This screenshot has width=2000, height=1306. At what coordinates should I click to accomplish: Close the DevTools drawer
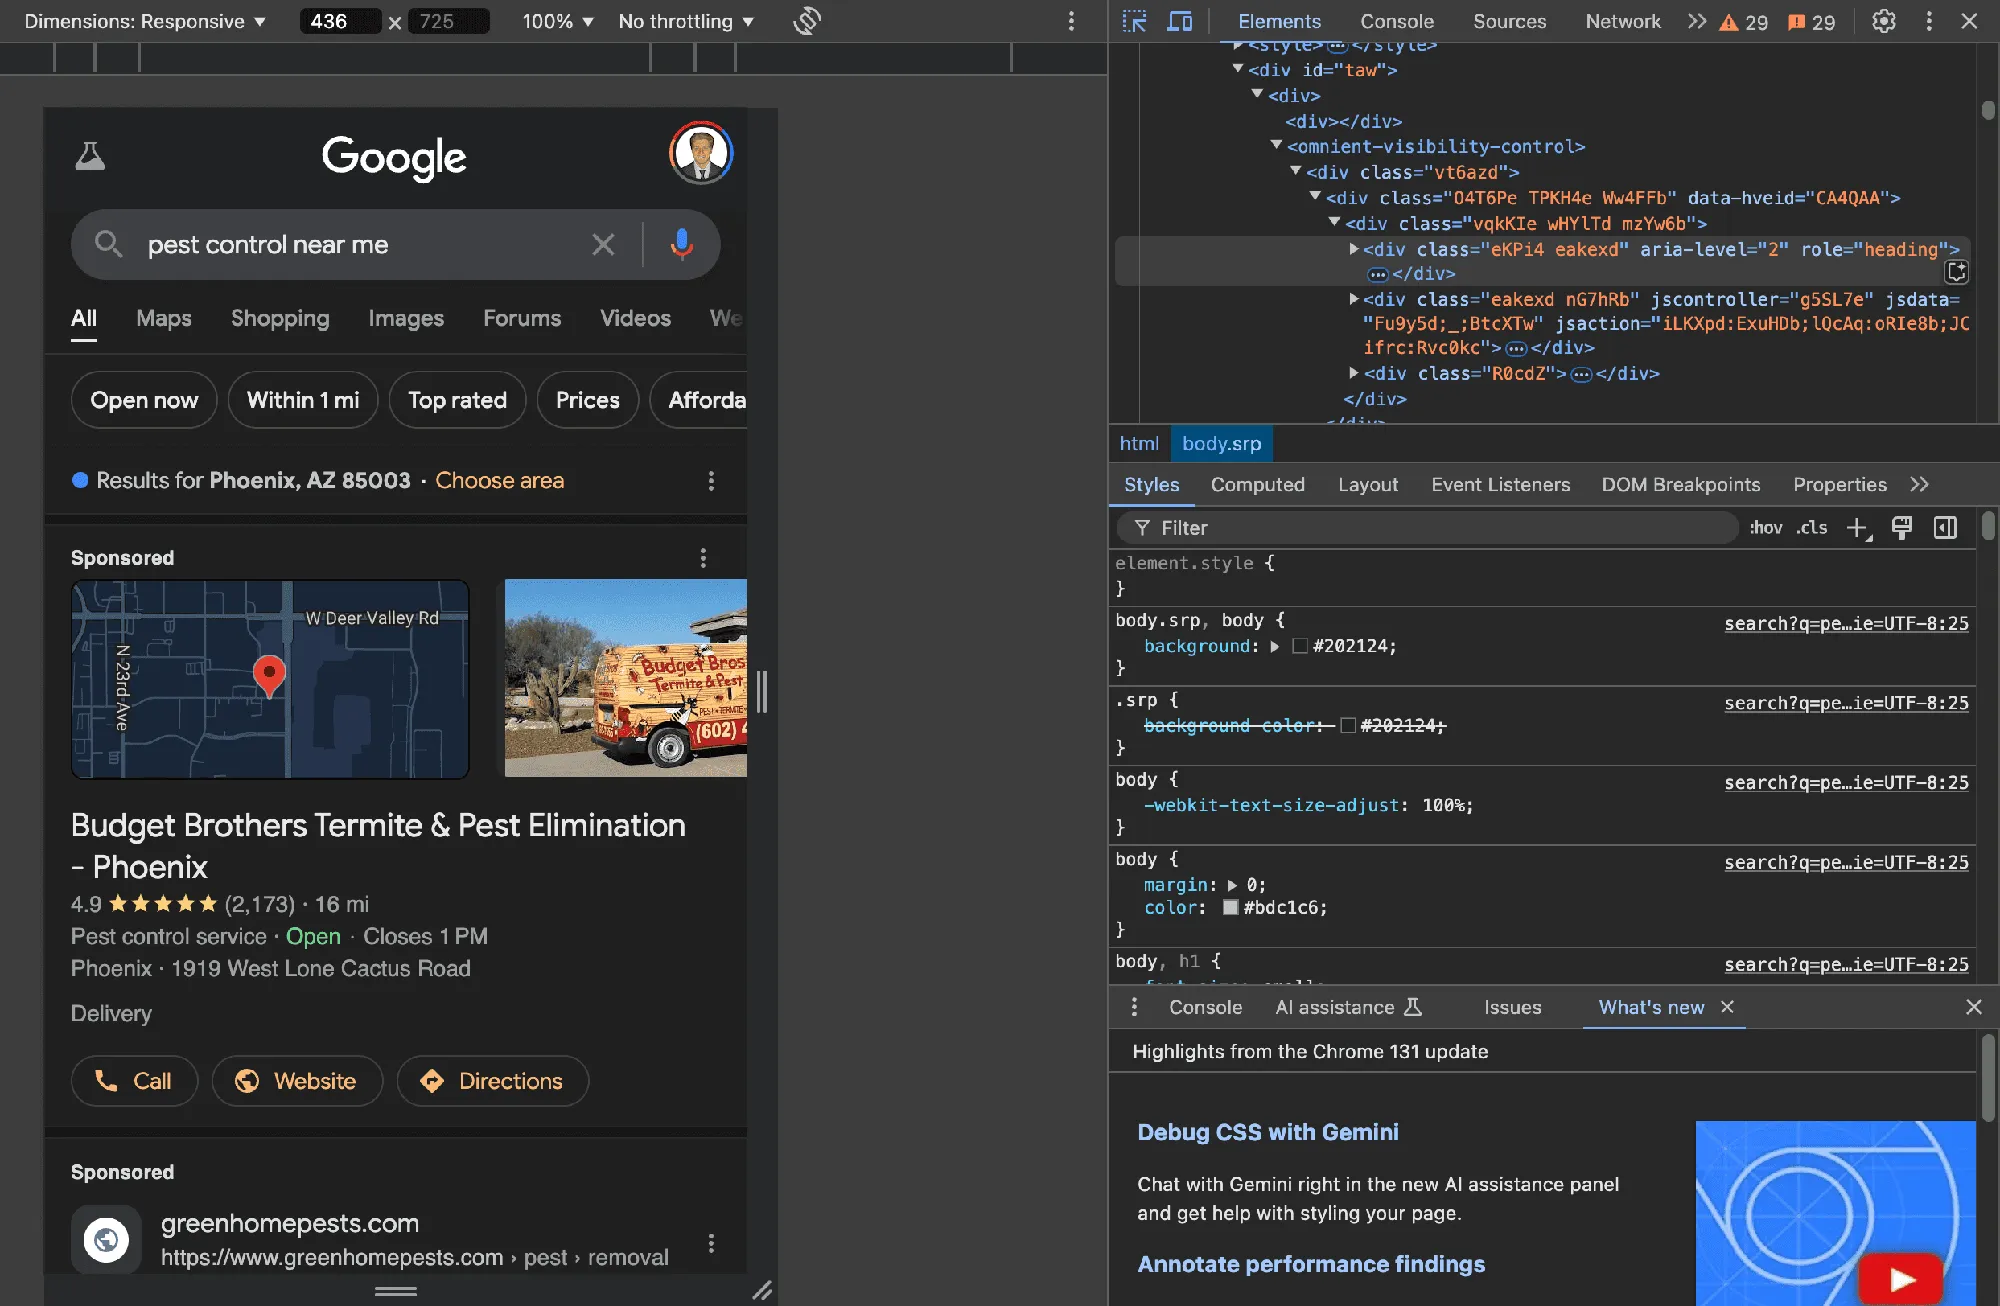1974,1007
